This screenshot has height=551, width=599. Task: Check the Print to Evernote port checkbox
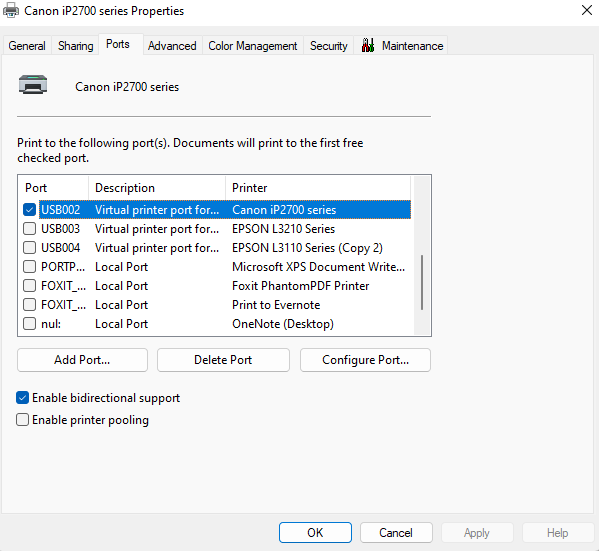29,305
